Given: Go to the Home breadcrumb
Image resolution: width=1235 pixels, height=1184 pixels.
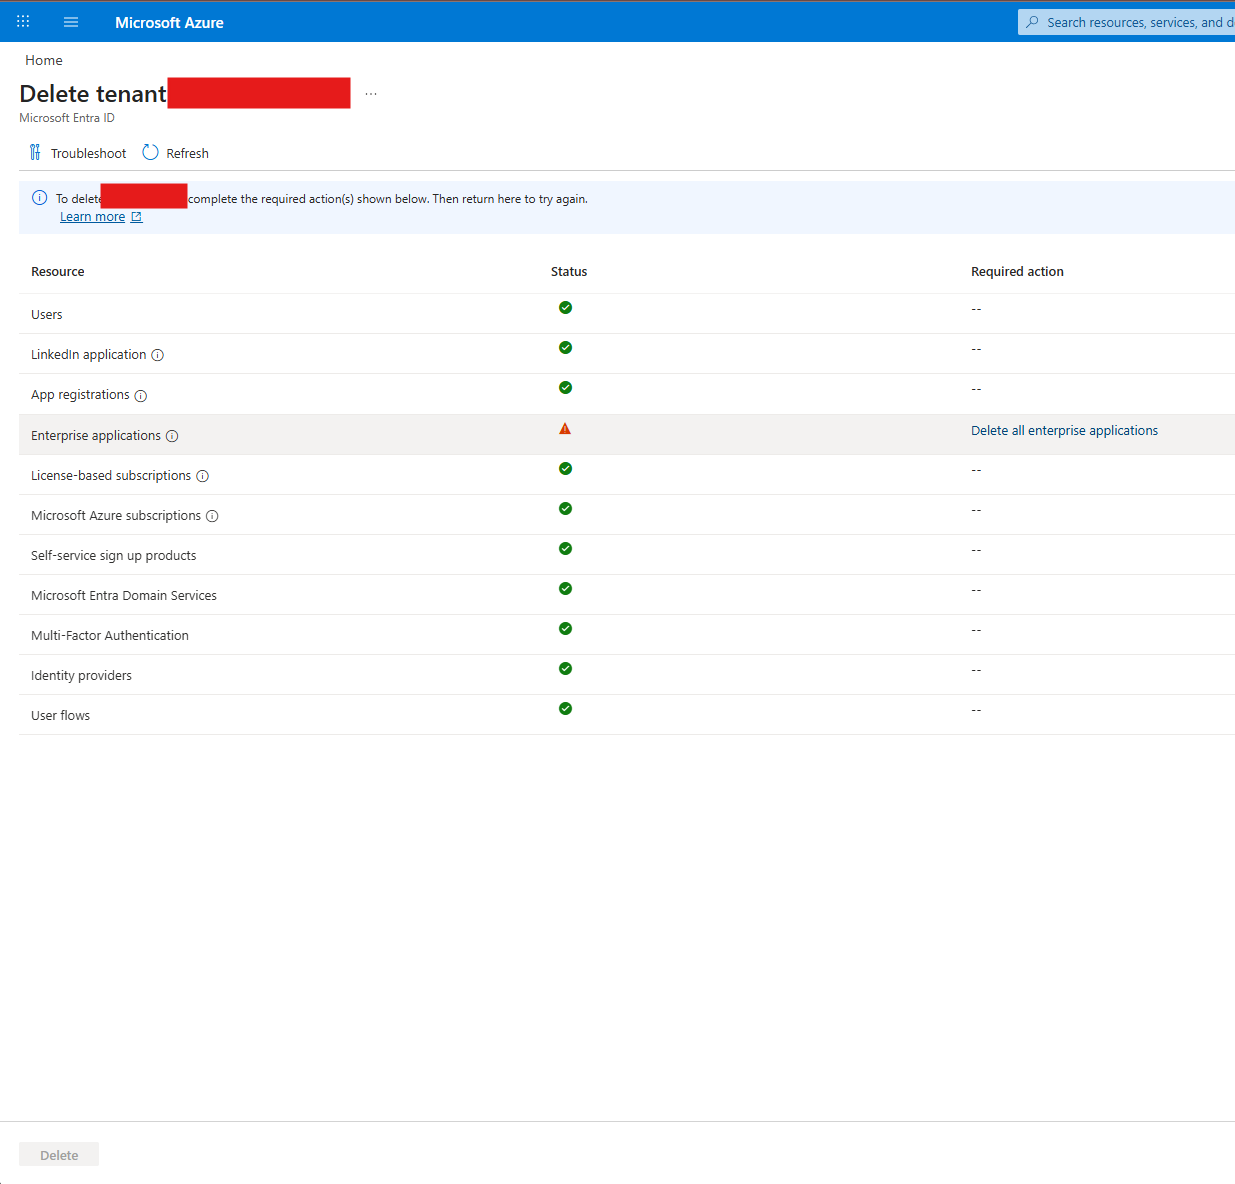Looking at the screenshot, I should pos(44,60).
